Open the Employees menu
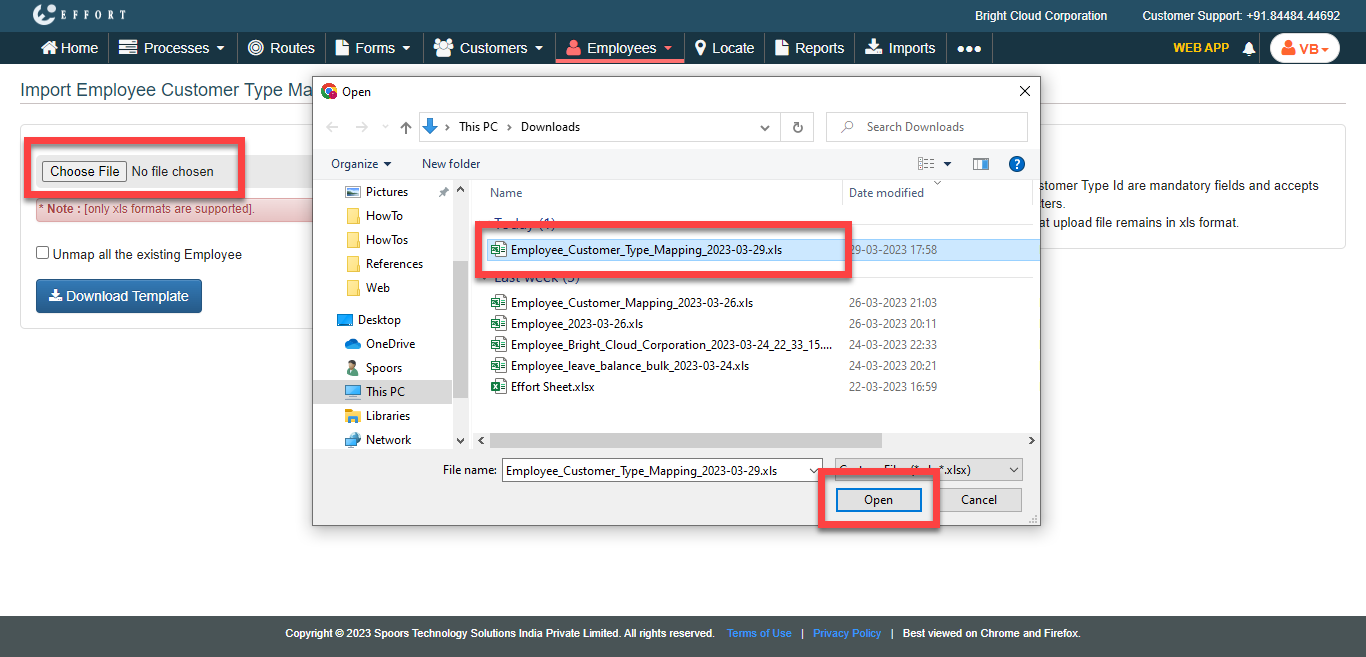 click(620, 48)
